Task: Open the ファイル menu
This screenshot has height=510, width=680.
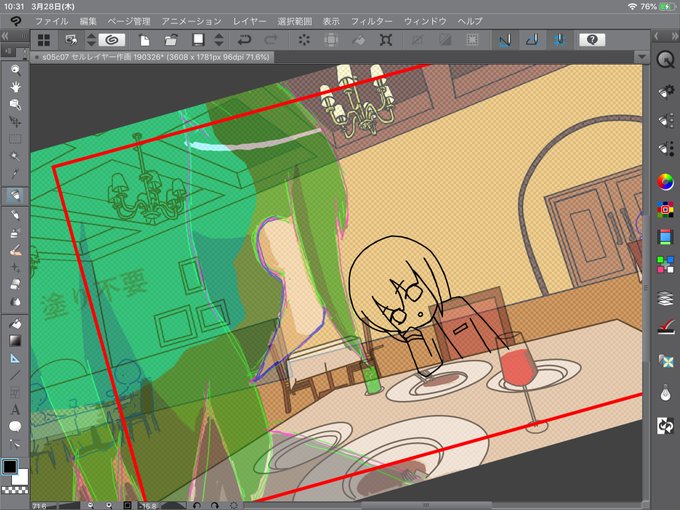Action: 51,21
